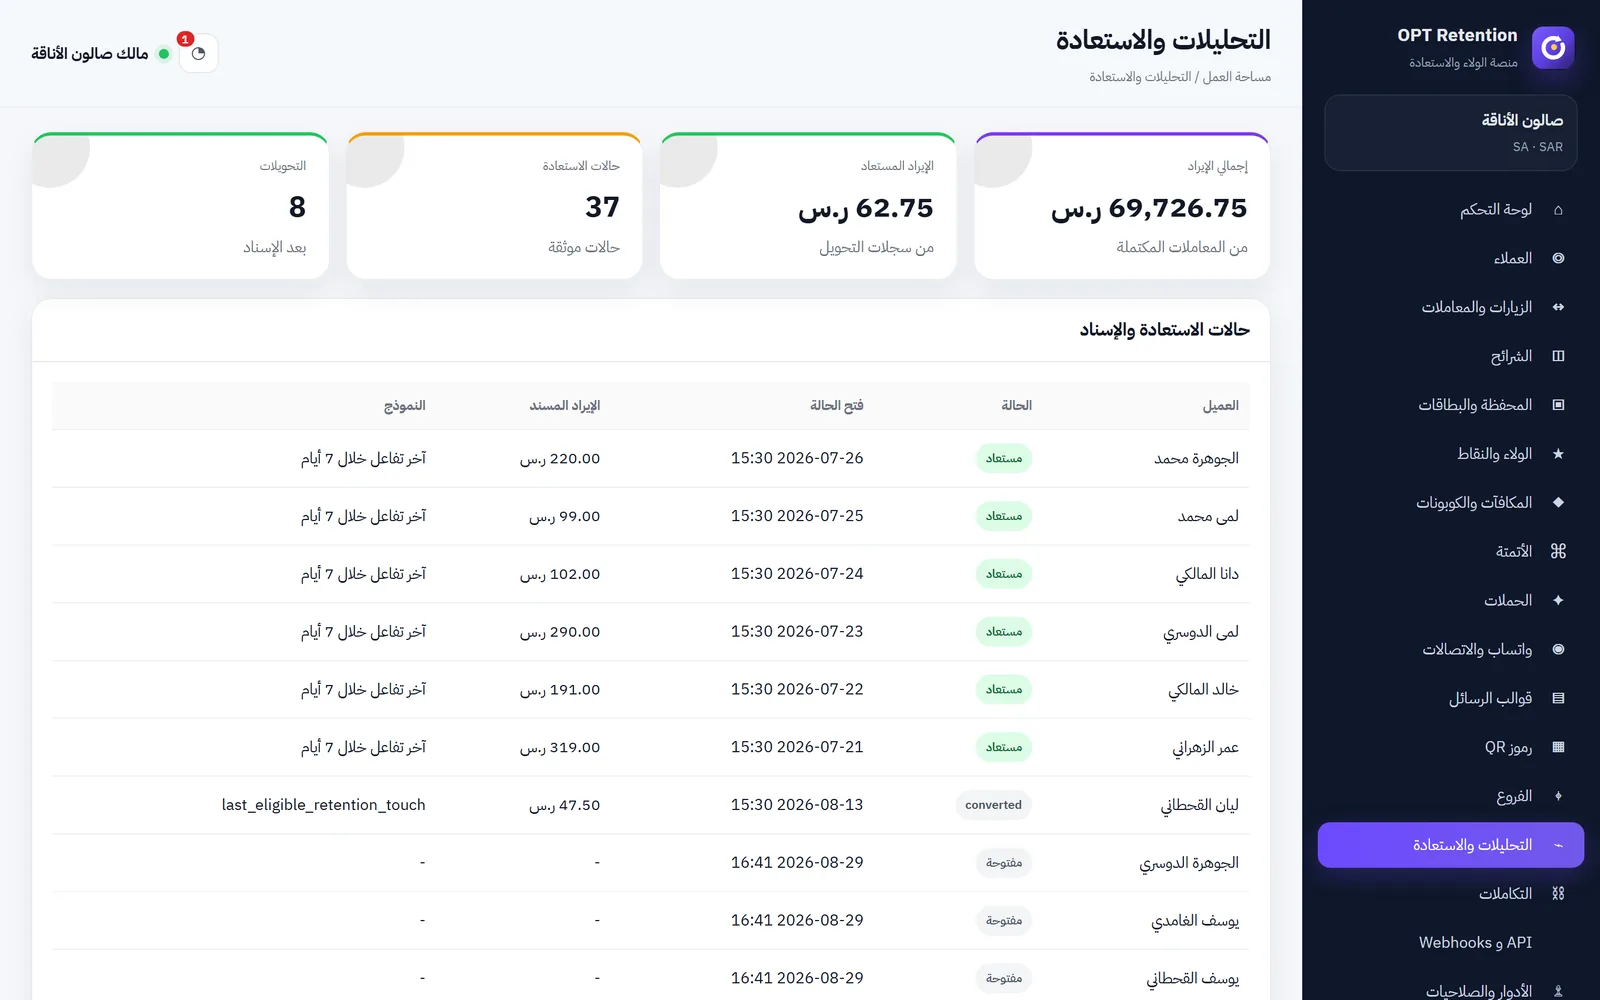Screen dimensions: 1600x1000
Task: Click the diamond icon beside المكافآت والكوبونات
Action: click(1558, 502)
